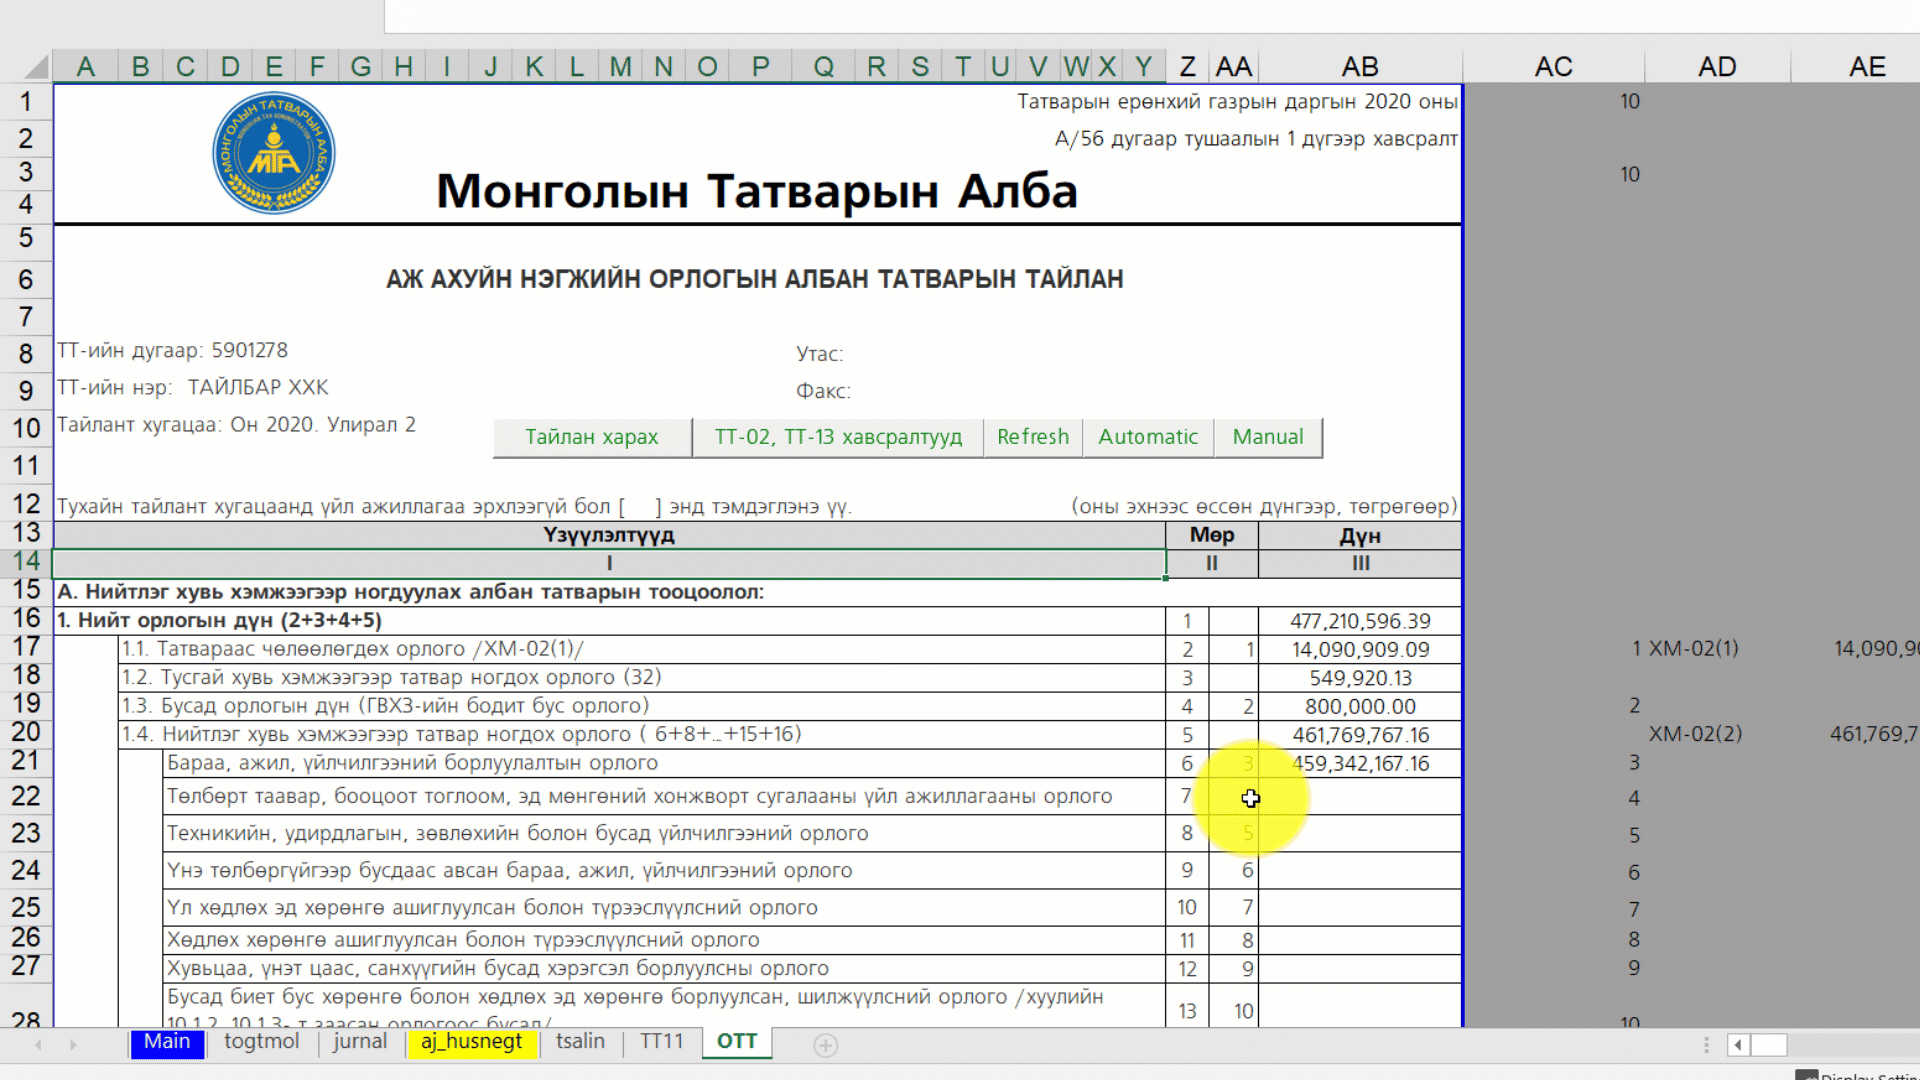This screenshot has height=1080, width=1920.
Task: Click cell with value 477,210,596.39
Action: pos(1359,621)
